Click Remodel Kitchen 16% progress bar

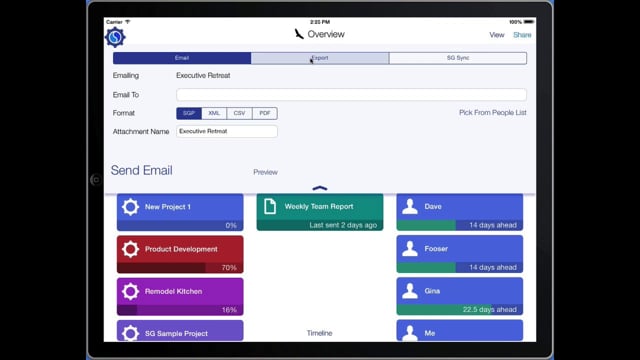coord(180,310)
